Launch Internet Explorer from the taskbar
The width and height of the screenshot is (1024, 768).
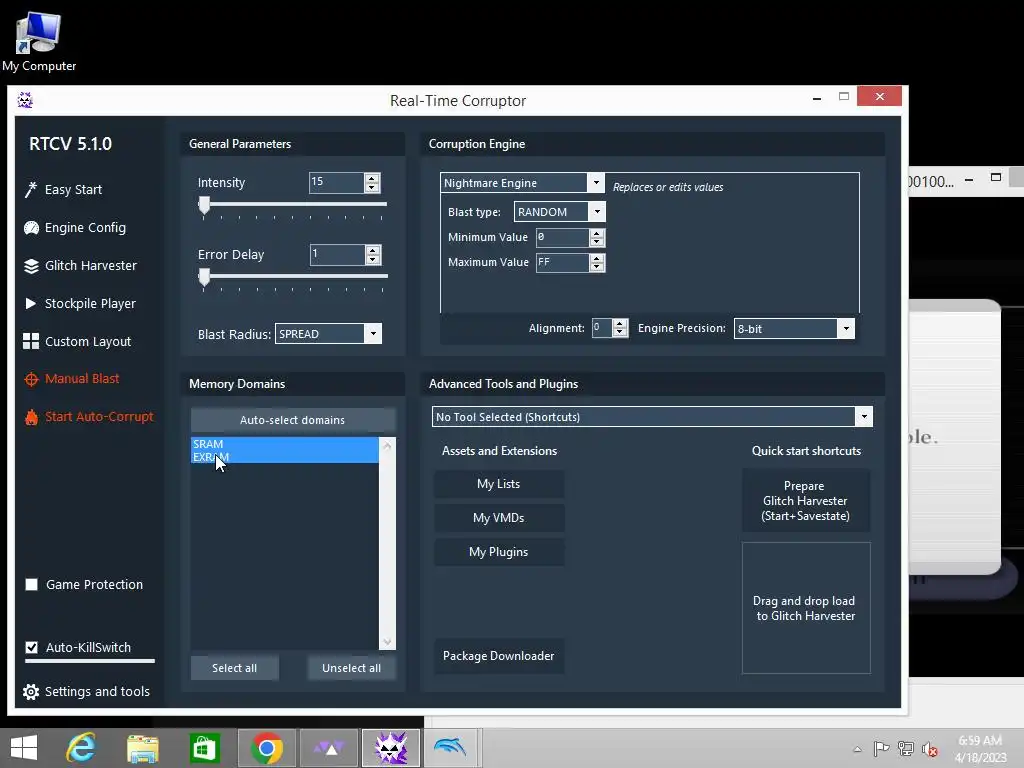tap(81, 748)
